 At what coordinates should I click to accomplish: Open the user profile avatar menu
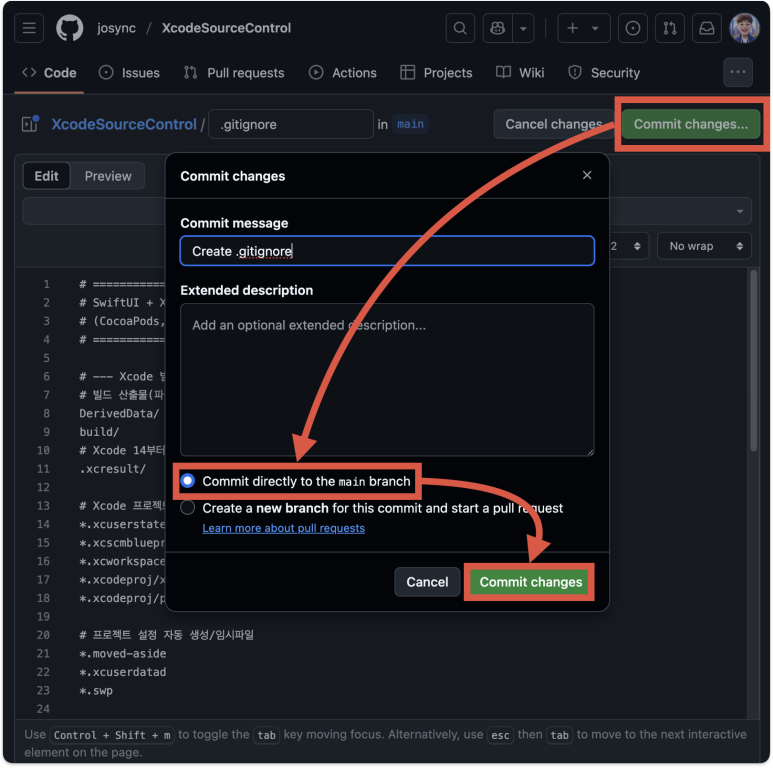[x=744, y=28]
